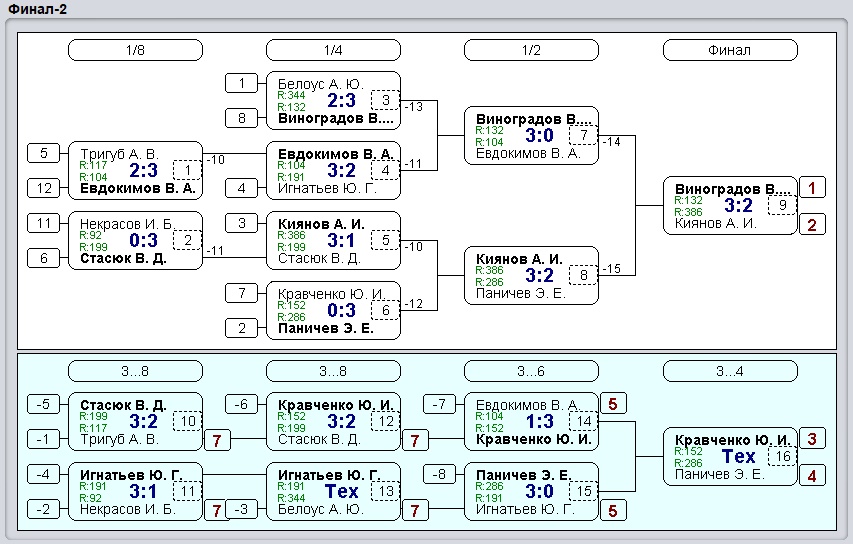The height and width of the screenshot is (544, 853).
Task: Select dashed match number 6 box
Action: (x=386, y=310)
